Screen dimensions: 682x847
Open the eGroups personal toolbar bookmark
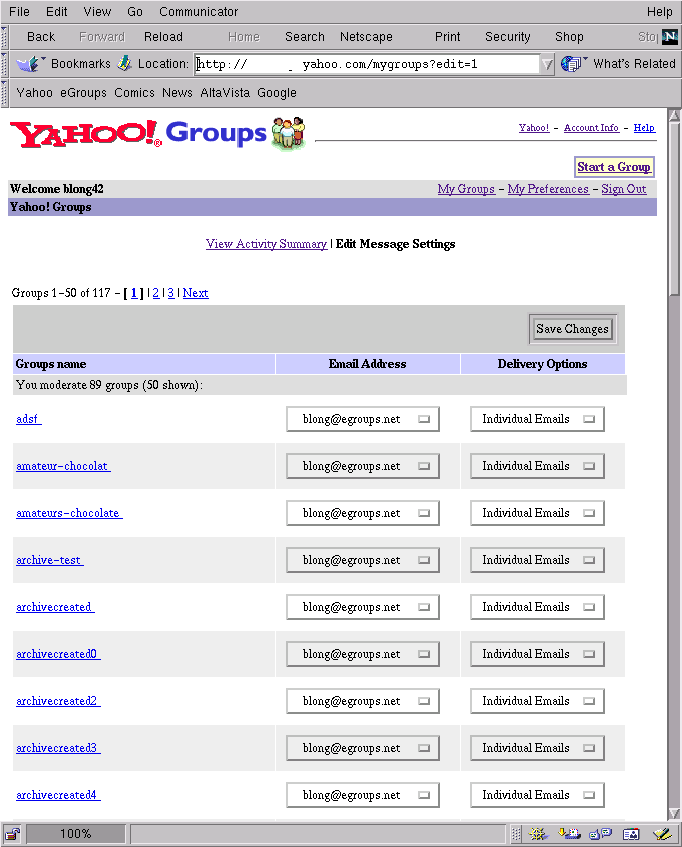click(83, 93)
